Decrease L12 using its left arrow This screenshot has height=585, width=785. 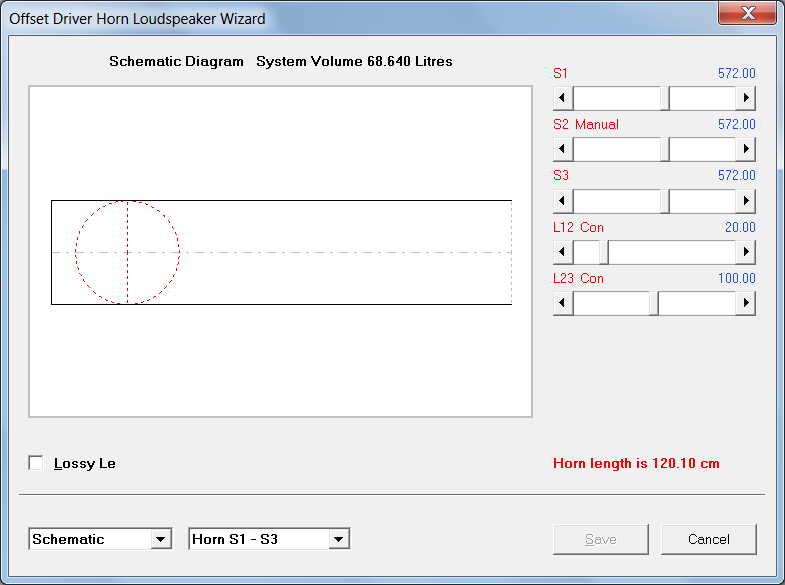[563, 252]
